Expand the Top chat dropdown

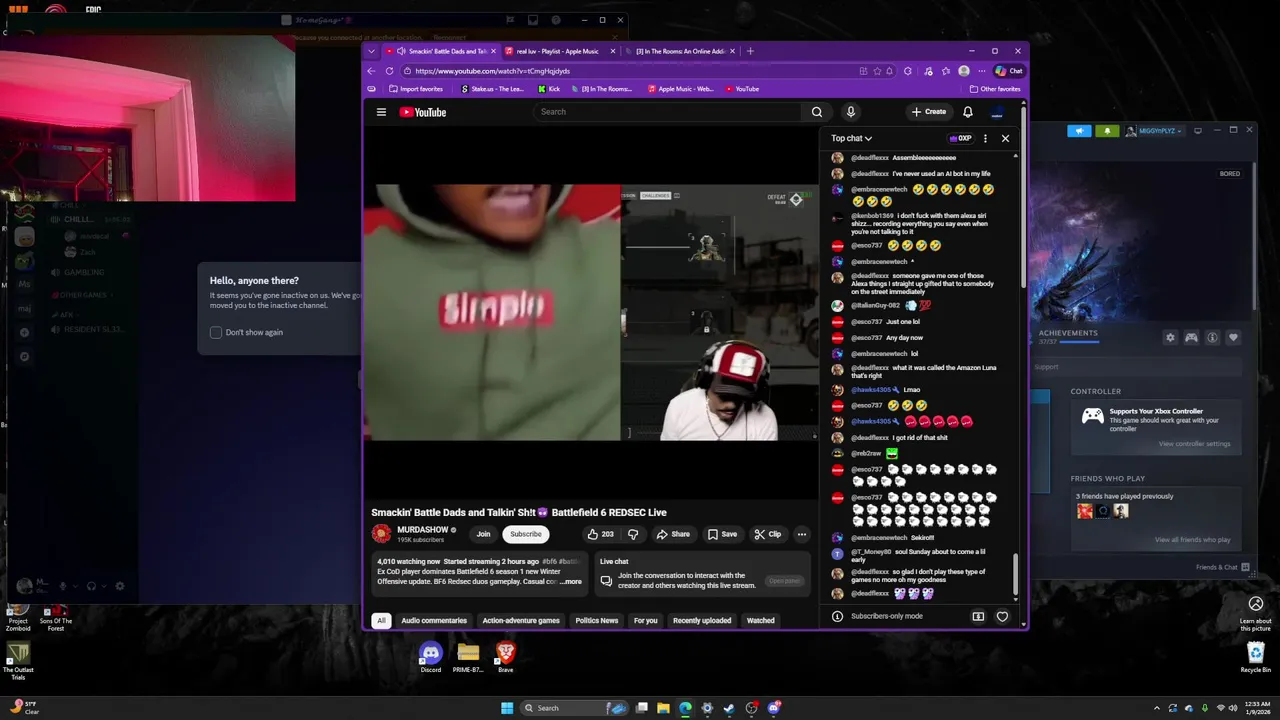[x=851, y=138]
